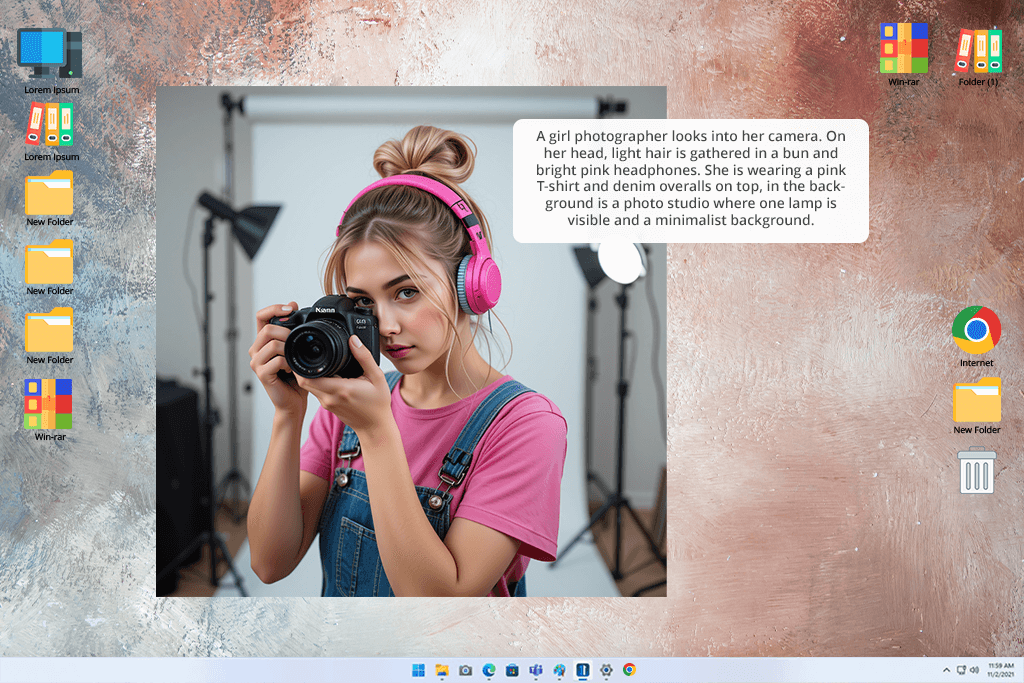Open the New Folder below the Internet icon
Image resolution: width=1024 pixels, height=683 pixels.
976,400
